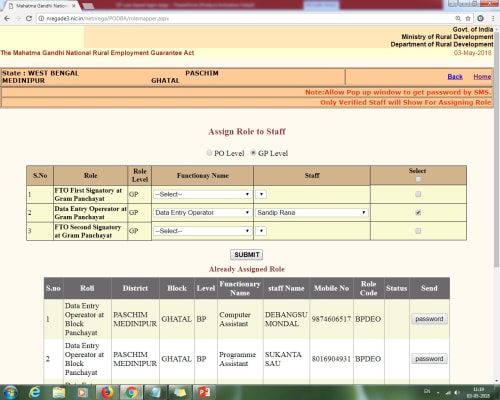
Task: Click the 'Already Assigned Role' heading
Action: 247,269
